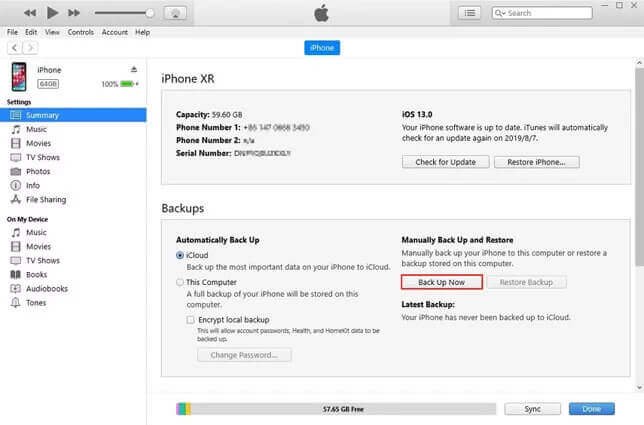Choose This Computer as backup location

coord(180,283)
